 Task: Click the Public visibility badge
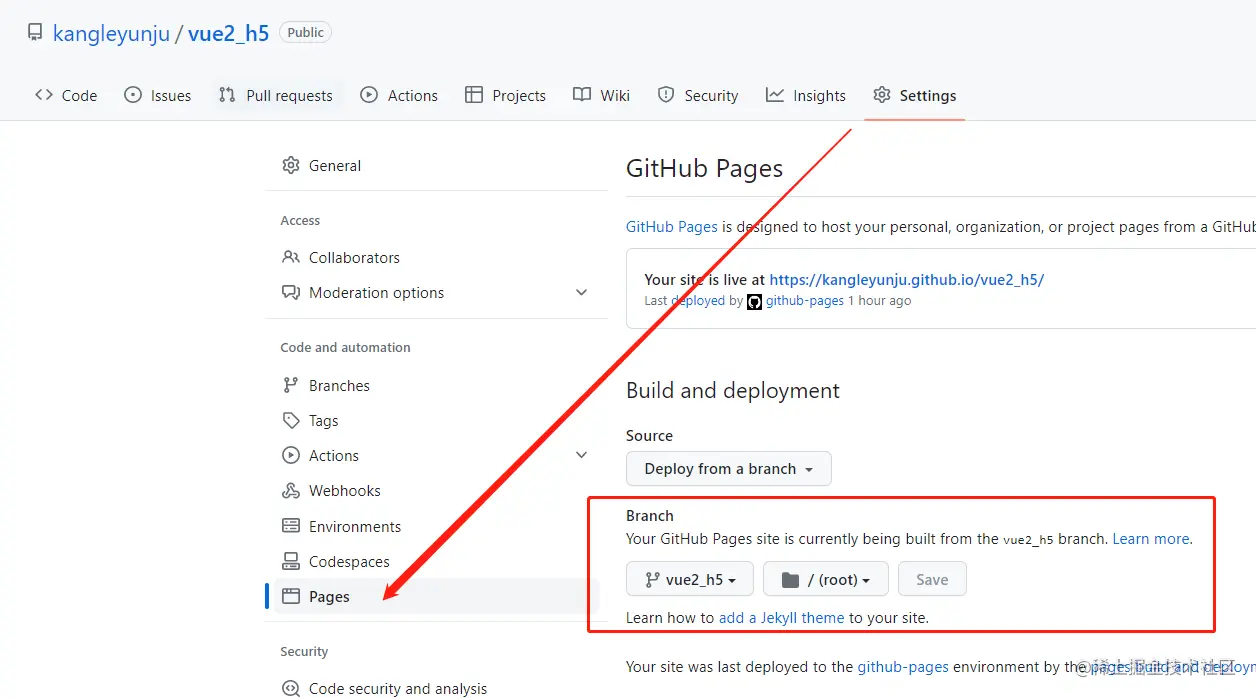coord(305,32)
